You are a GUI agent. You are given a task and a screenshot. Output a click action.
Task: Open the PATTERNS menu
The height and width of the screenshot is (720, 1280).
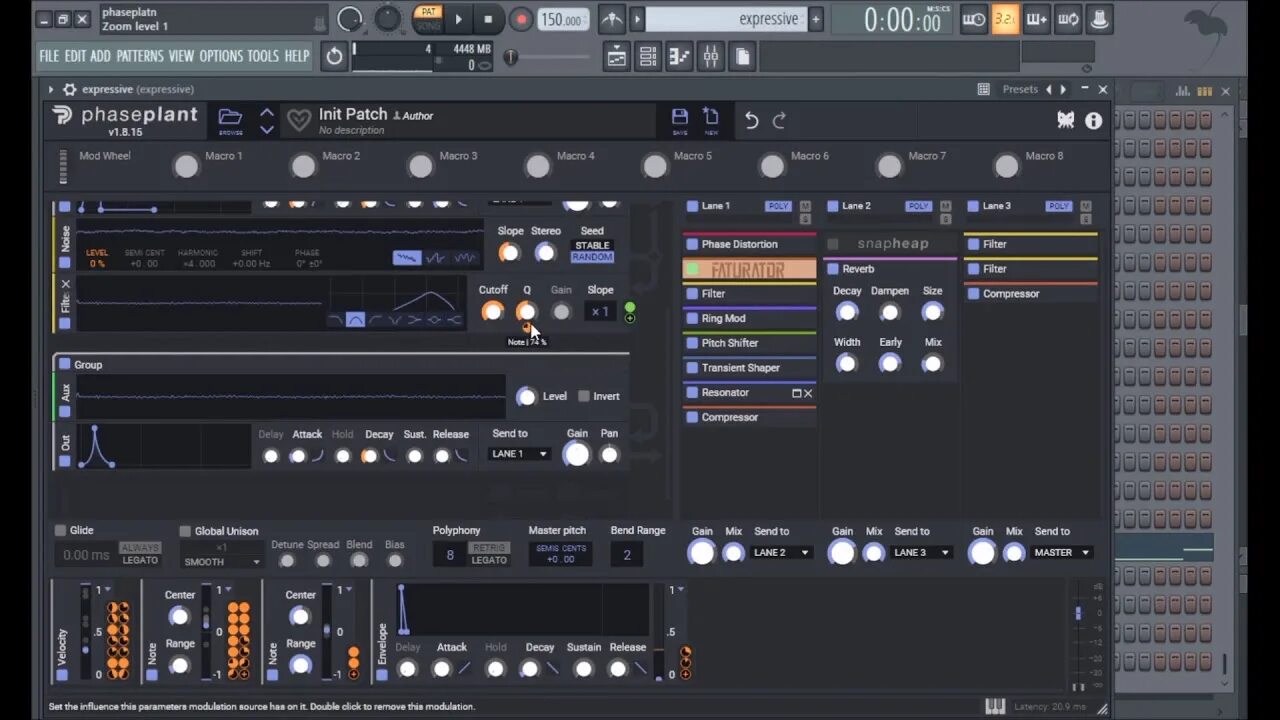click(140, 56)
